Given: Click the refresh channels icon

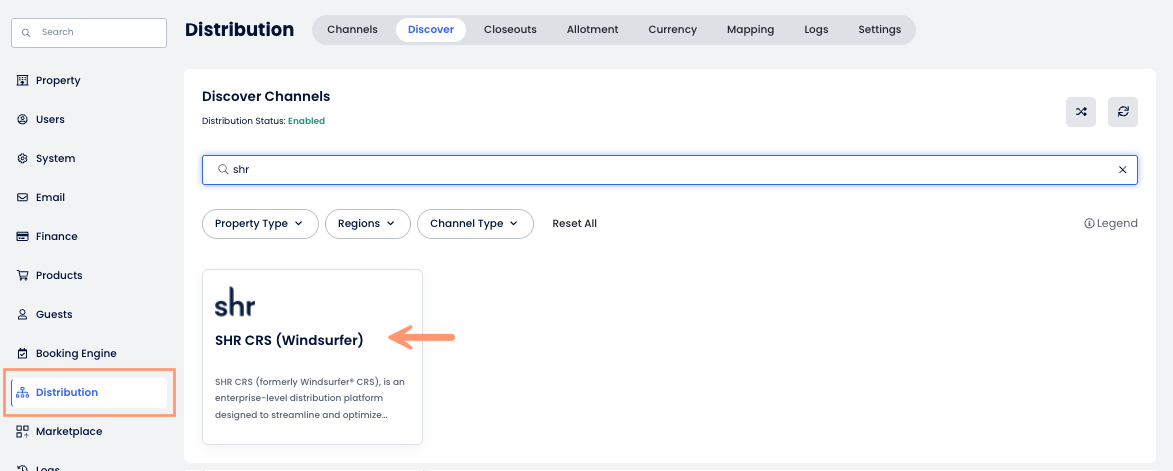Looking at the screenshot, I should (x=1123, y=112).
